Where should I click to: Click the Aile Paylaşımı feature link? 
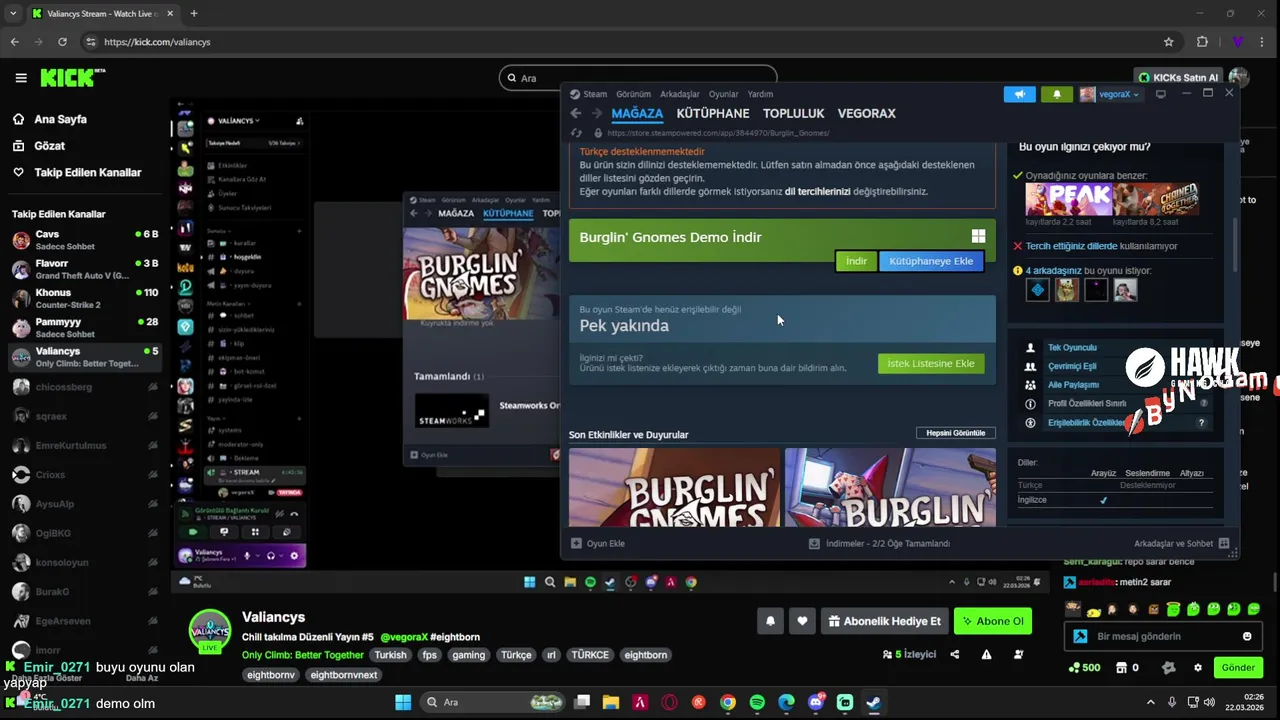tap(1073, 385)
